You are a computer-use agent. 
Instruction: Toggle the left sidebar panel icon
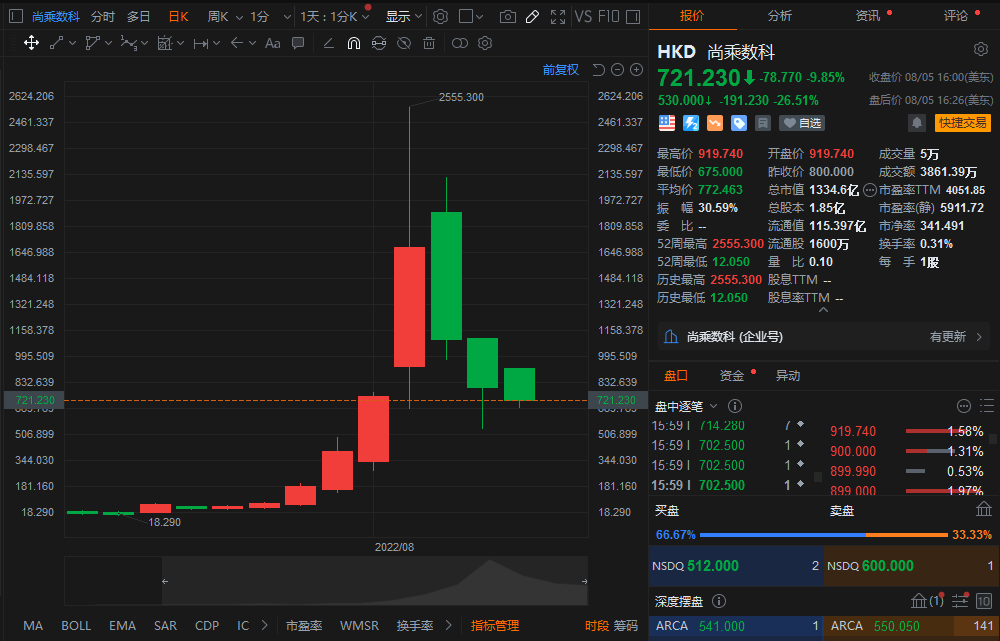(x=16, y=17)
